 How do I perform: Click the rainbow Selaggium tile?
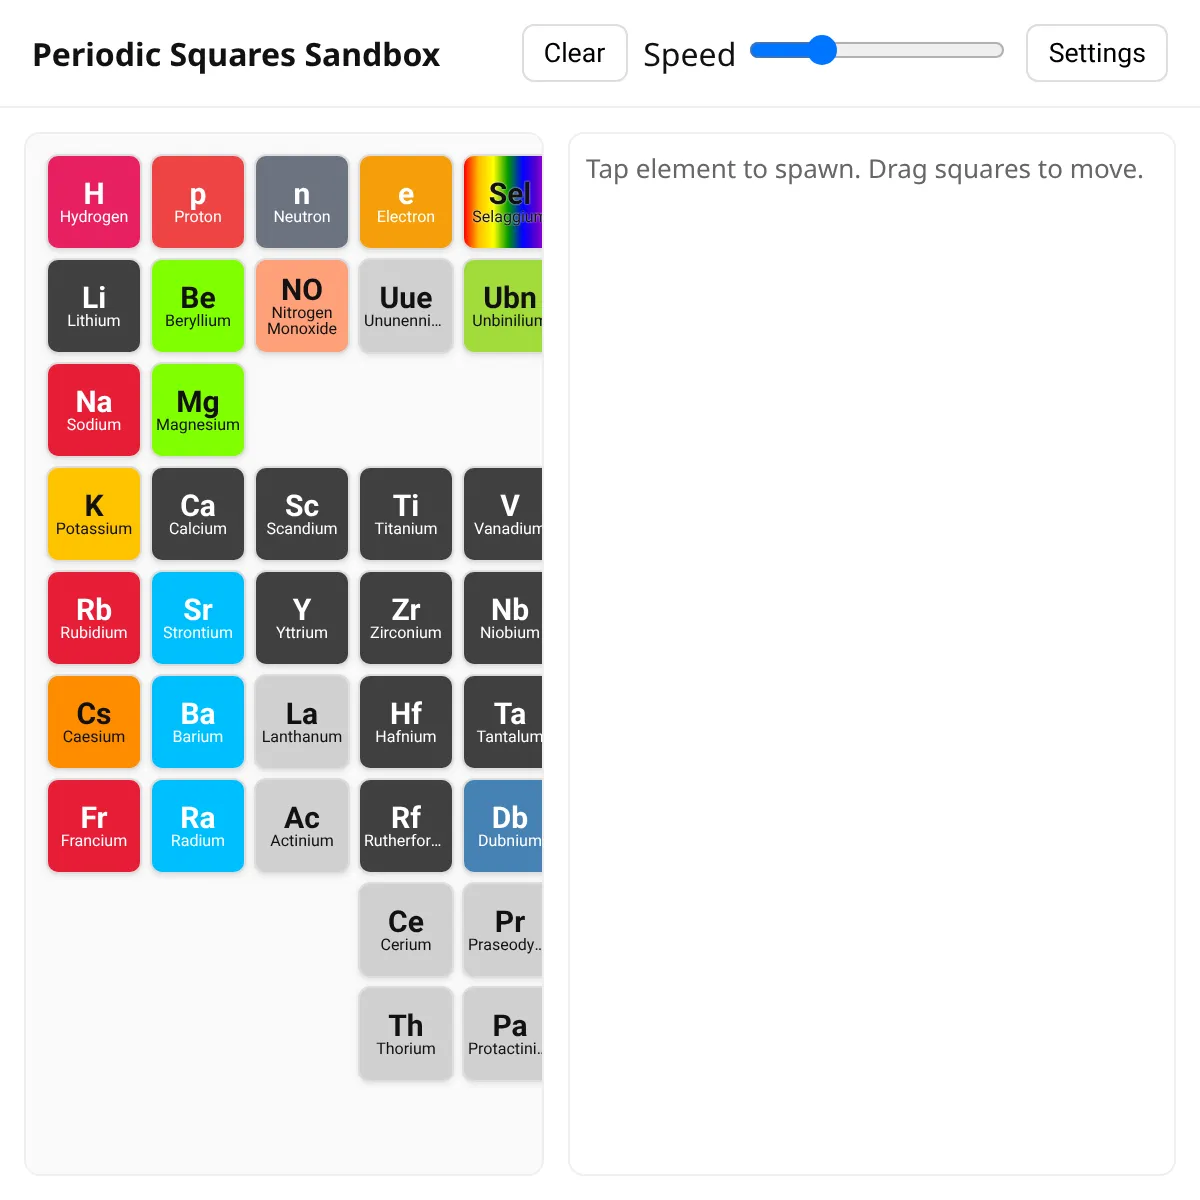(503, 202)
